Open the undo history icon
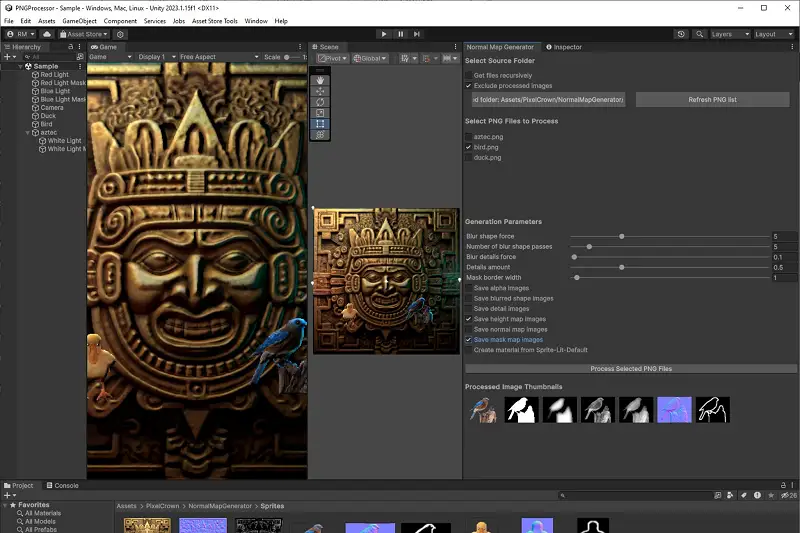Image resolution: width=800 pixels, height=533 pixels. pos(681,34)
